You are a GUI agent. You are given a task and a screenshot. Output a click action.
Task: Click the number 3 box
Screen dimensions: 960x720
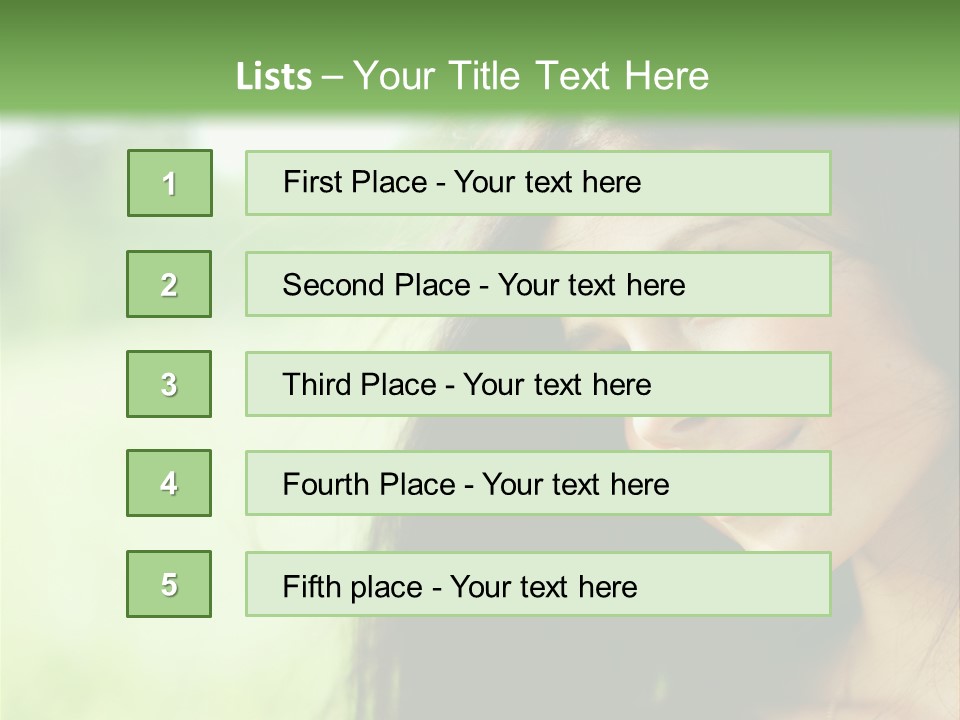169,384
